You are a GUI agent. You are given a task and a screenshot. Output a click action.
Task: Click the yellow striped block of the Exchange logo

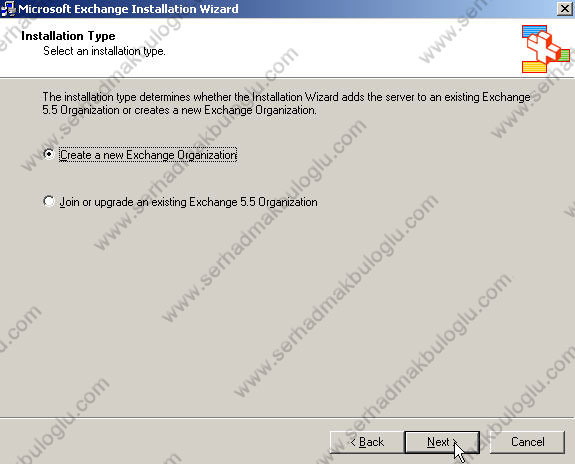[534, 67]
